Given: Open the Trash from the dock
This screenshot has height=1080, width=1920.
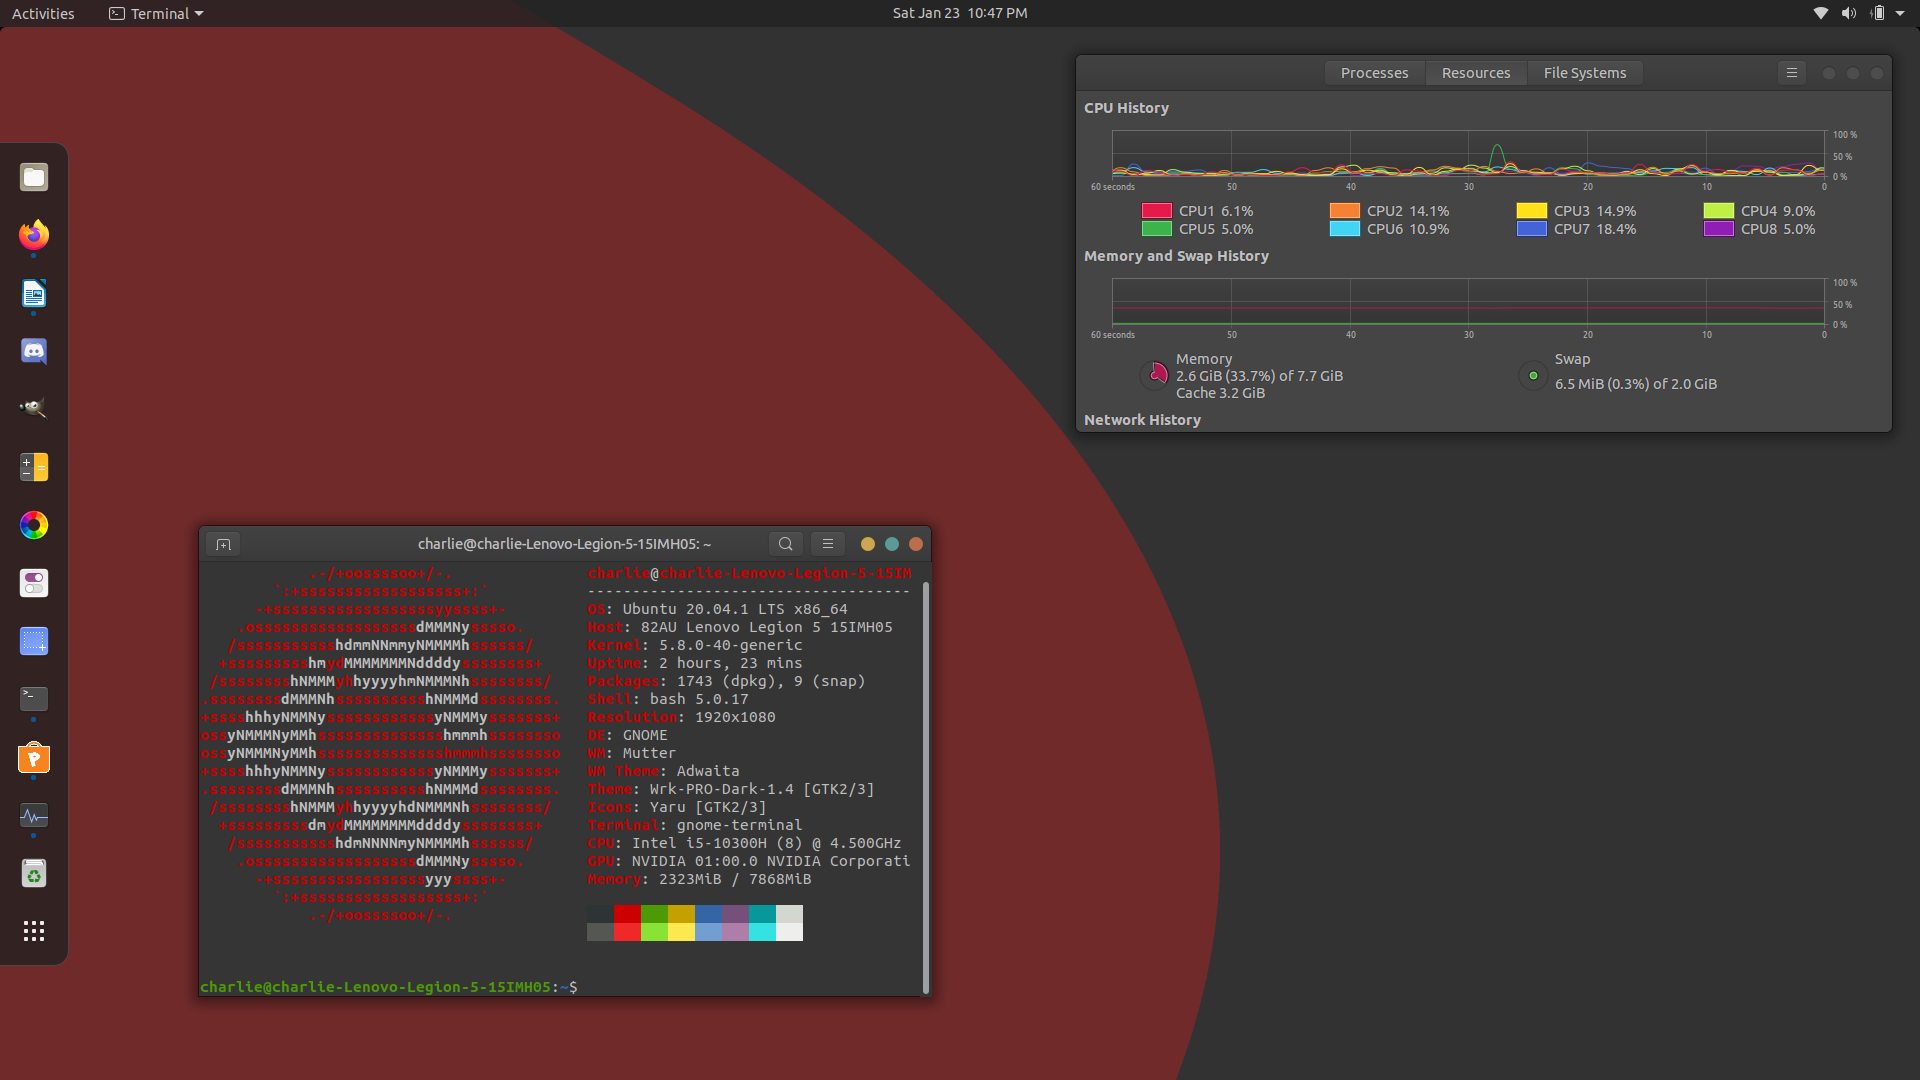Looking at the screenshot, I should pyautogui.click(x=34, y=873).
